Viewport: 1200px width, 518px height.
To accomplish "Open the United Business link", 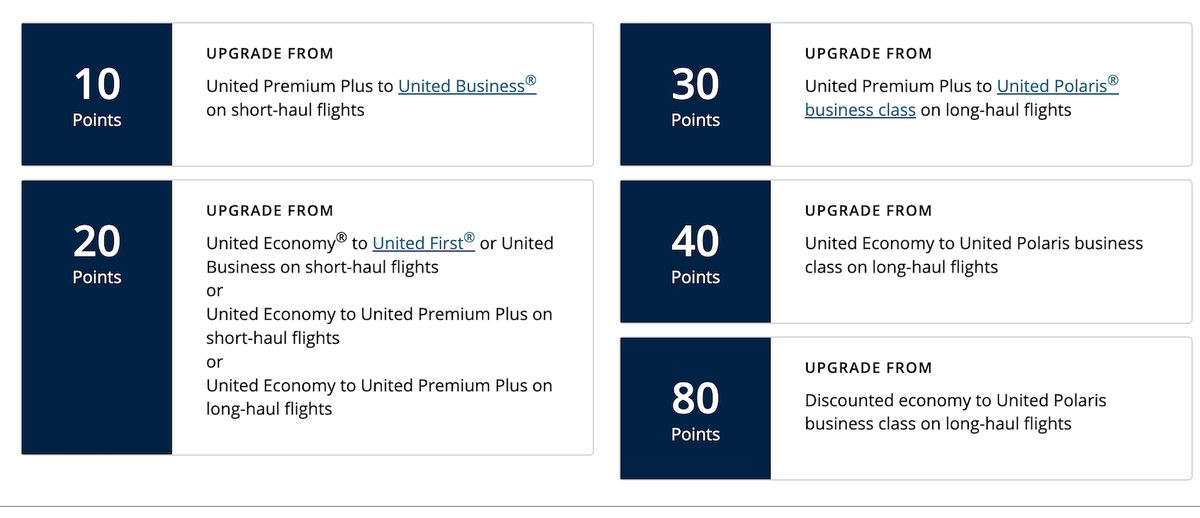I will (x=467, y=86).
